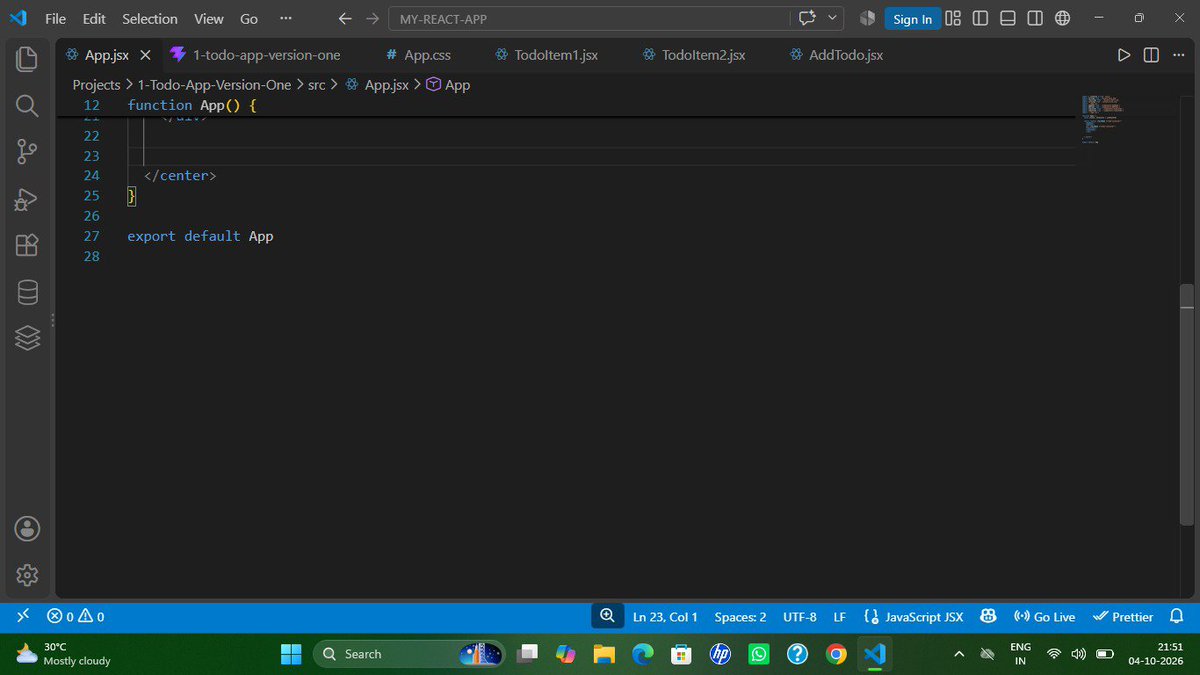
Task: Click UTF-8 encoding indicator
Action: coord(800,617)
